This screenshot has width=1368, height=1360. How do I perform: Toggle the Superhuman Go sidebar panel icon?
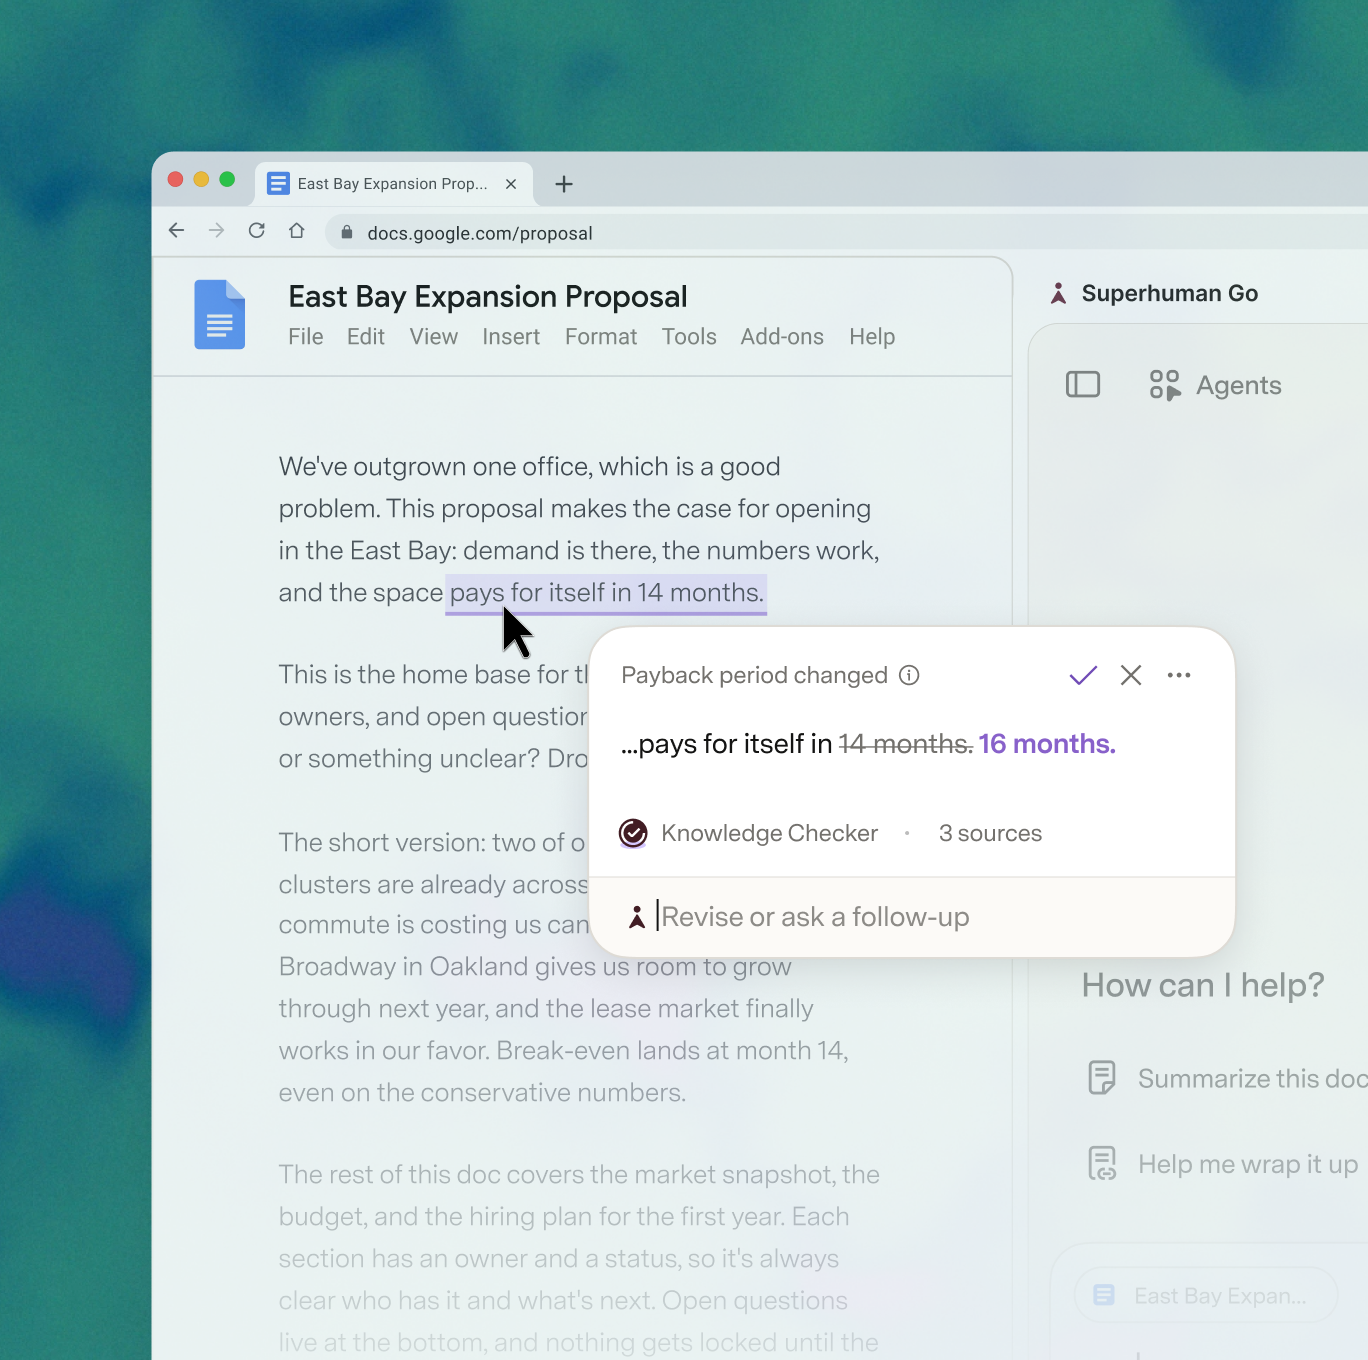pos(1083,385)
